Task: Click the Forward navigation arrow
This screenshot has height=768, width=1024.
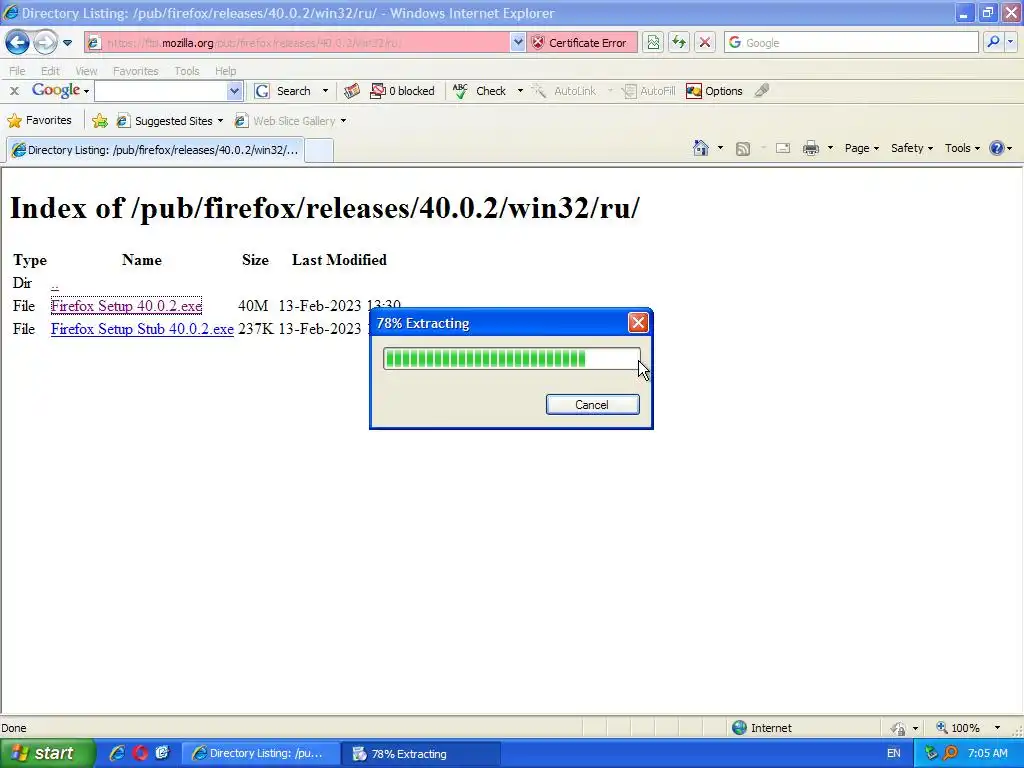Action: tap(44, 42)
